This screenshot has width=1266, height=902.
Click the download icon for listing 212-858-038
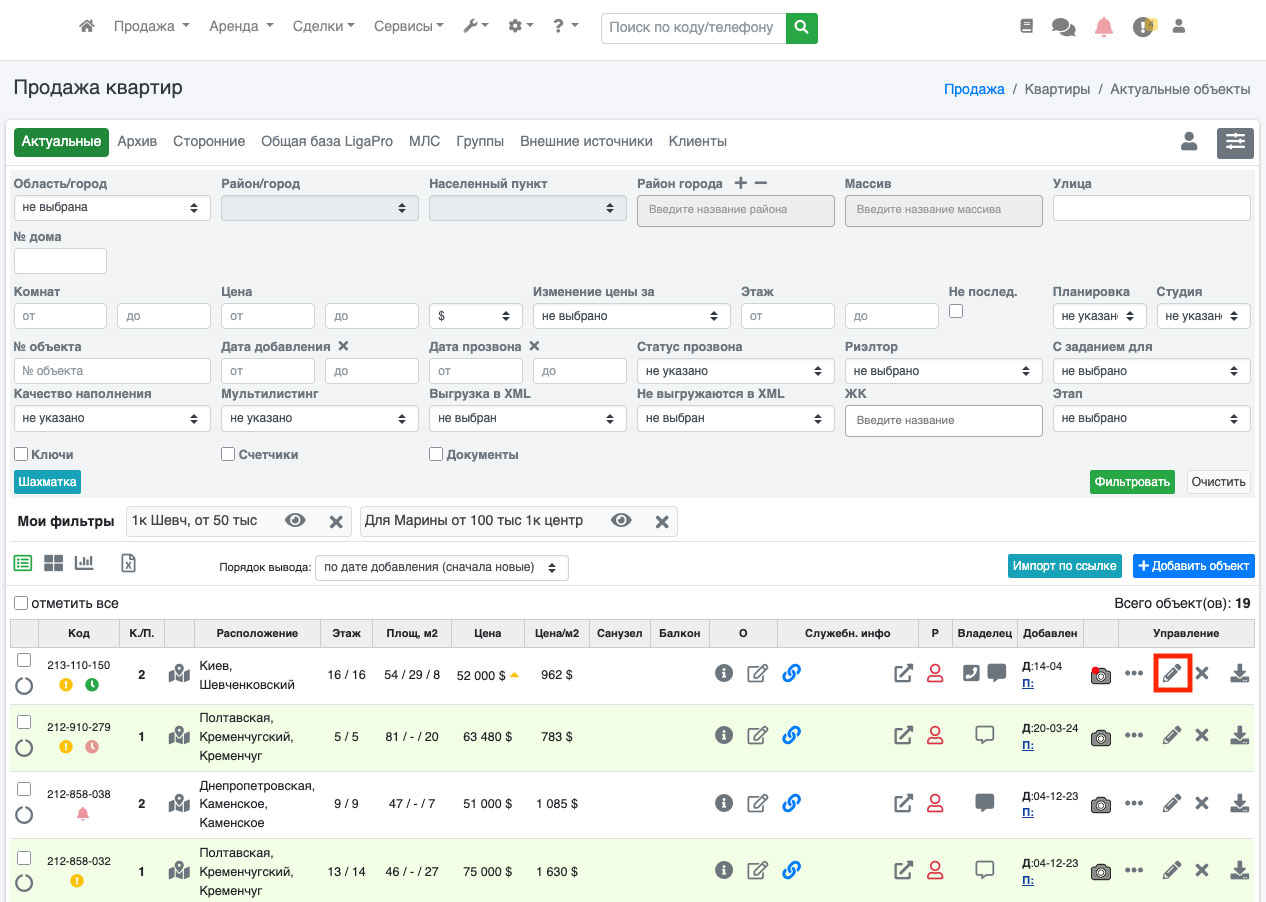coord(1239,803)
